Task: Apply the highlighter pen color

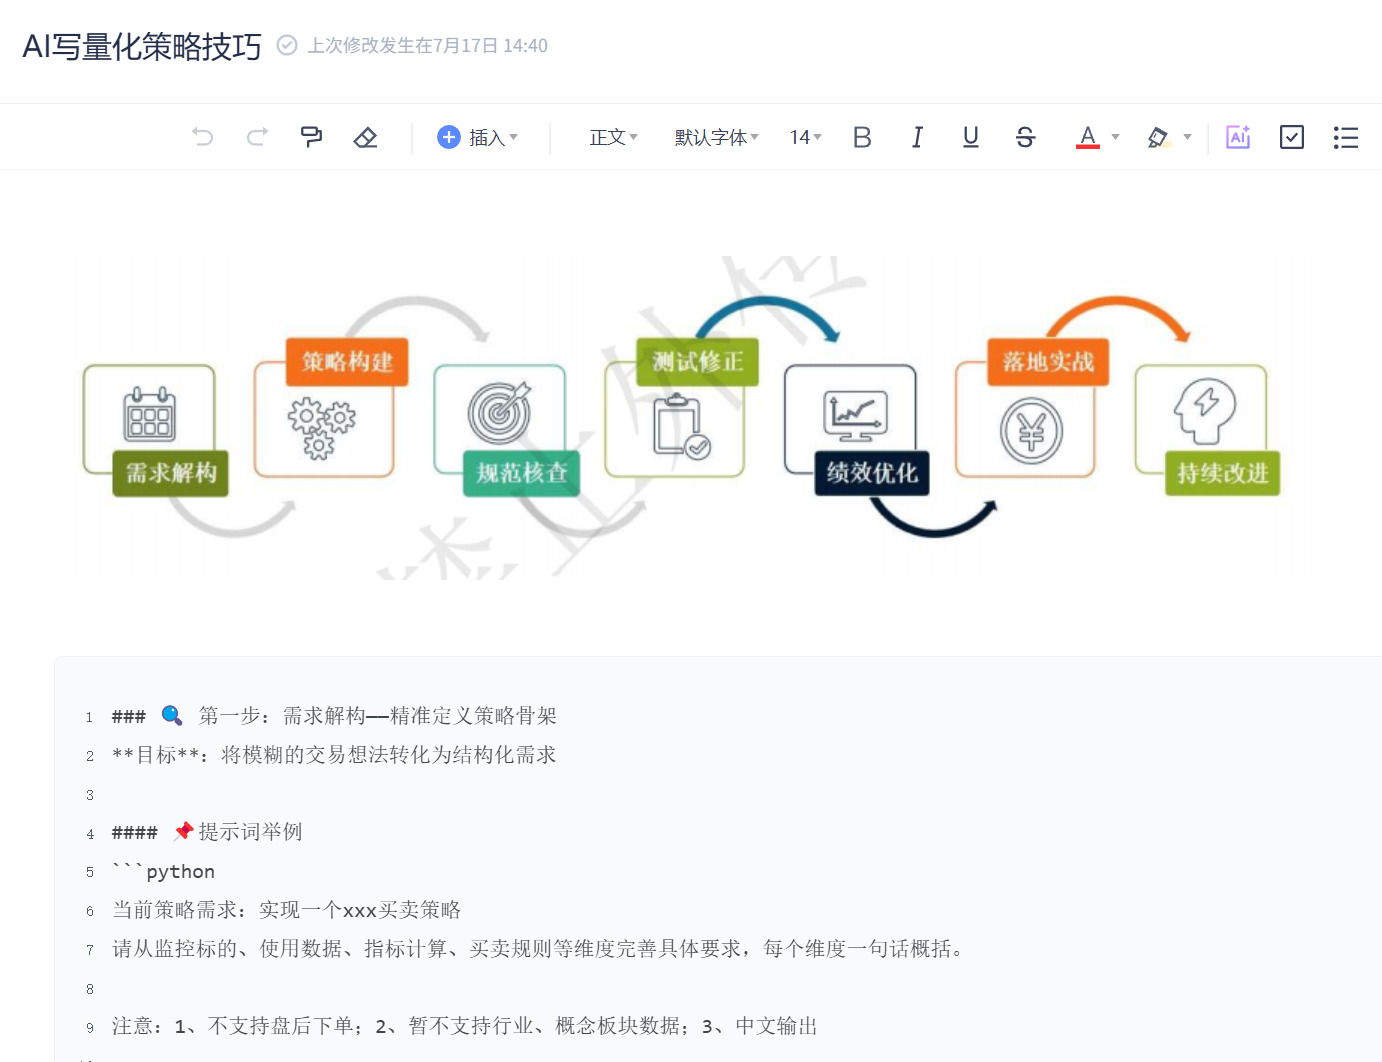Action: tap(1158, 137)
